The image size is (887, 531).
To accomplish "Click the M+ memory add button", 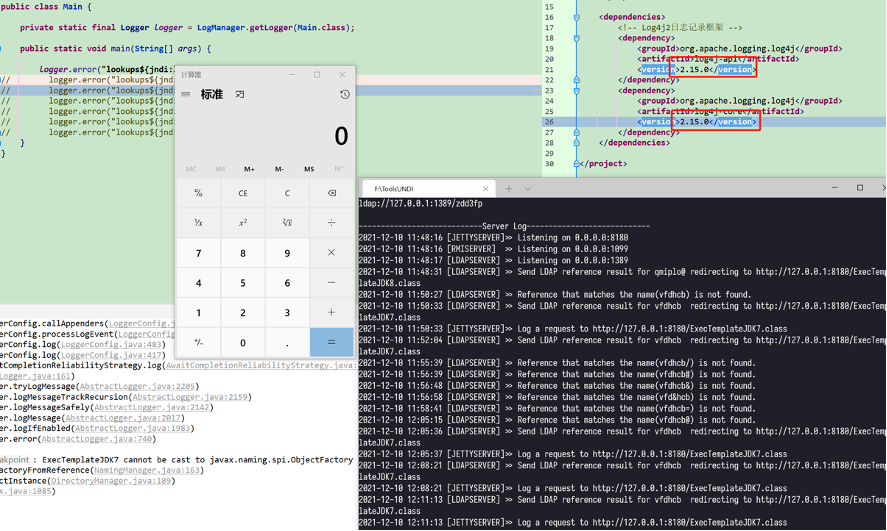I will [x=249, y=168].
